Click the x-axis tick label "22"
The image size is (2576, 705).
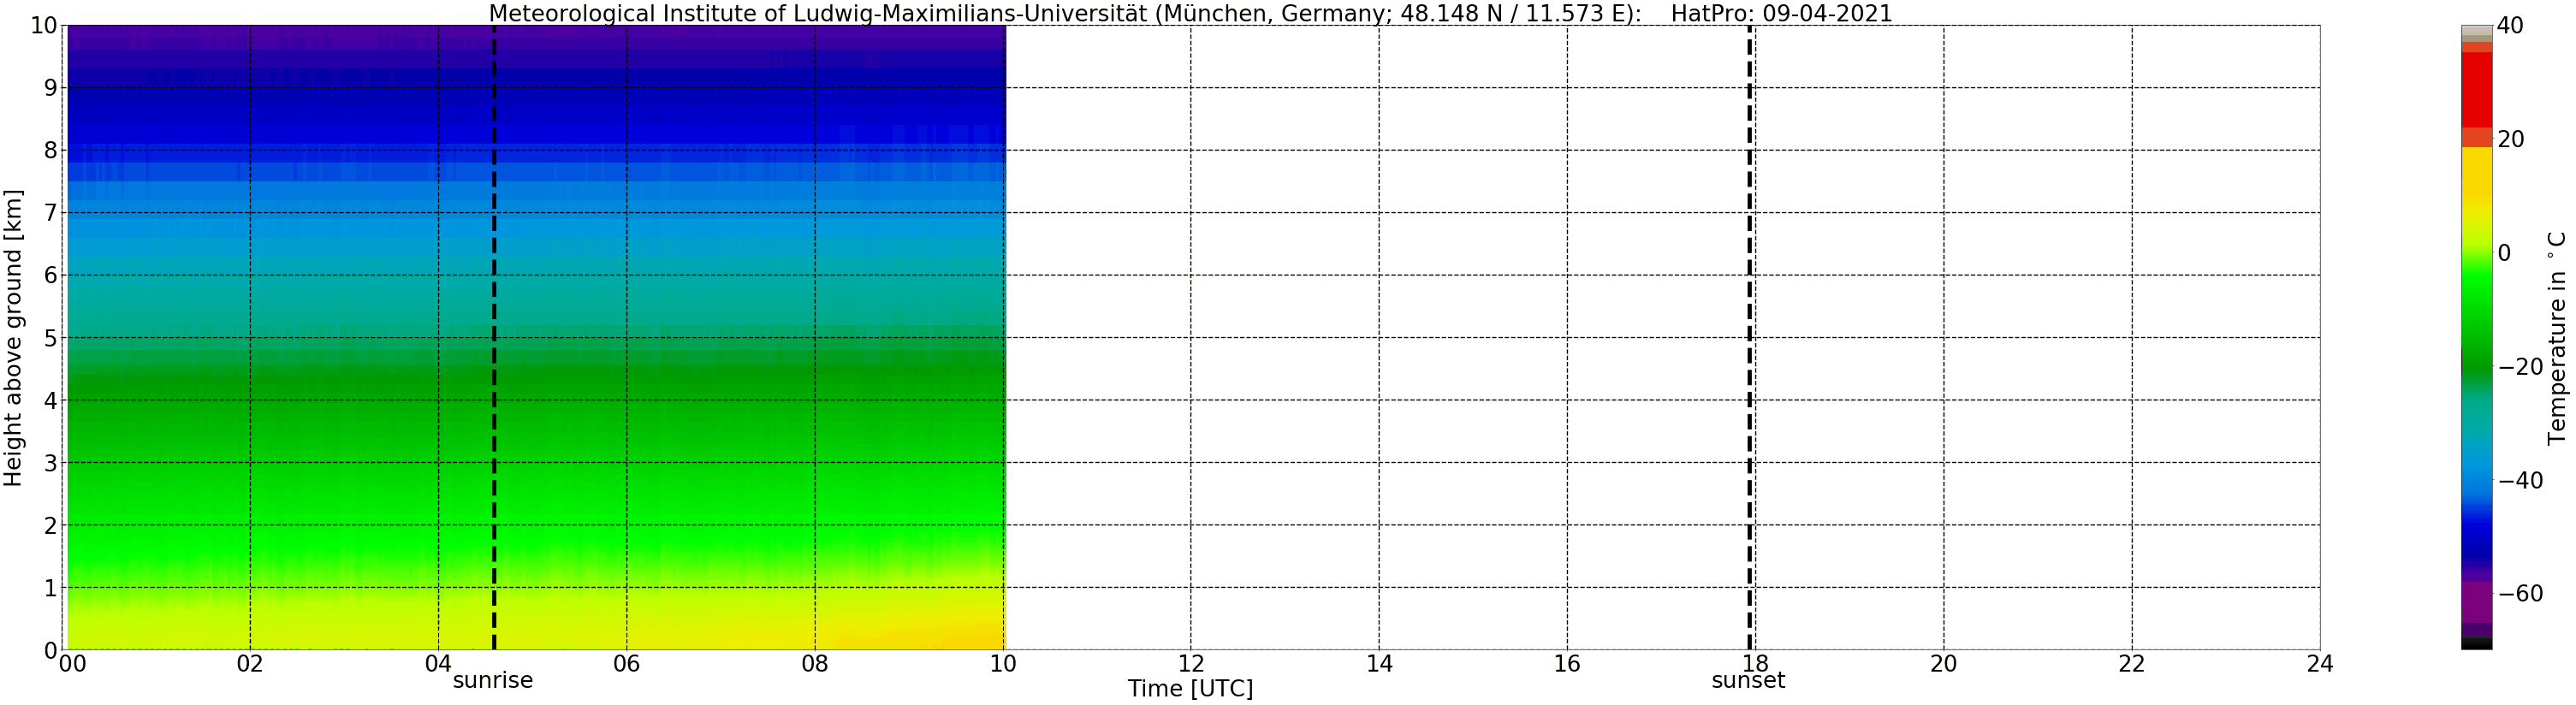pos(2132,663)
